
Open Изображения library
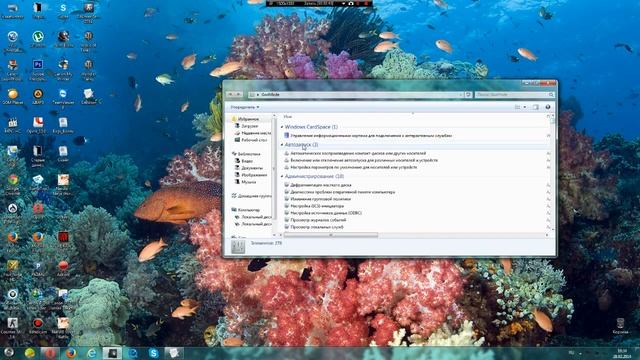pyautogui.click(x=251, y=175)
